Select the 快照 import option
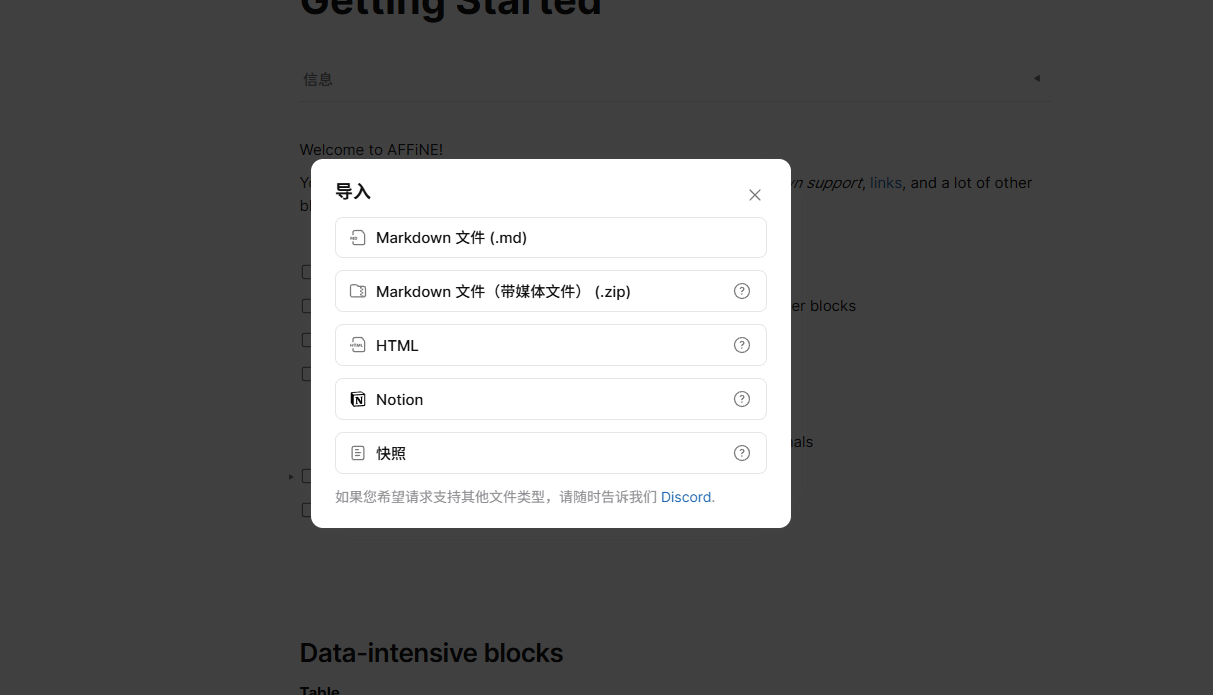Image resolution: width=1213 pixels, height=695 pixels. coord(551,454)
